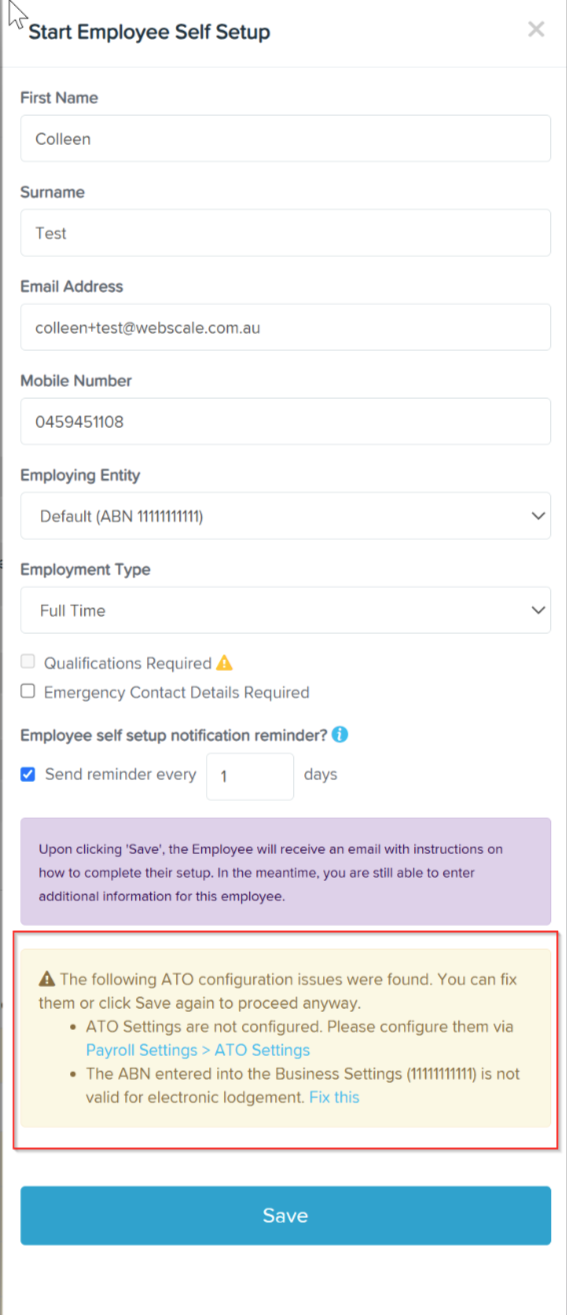Click the Employing Entity dropdown chevron arrow
Image resolution: width=567 pixels, height=1315 pixels.
[x=539, y=517]
